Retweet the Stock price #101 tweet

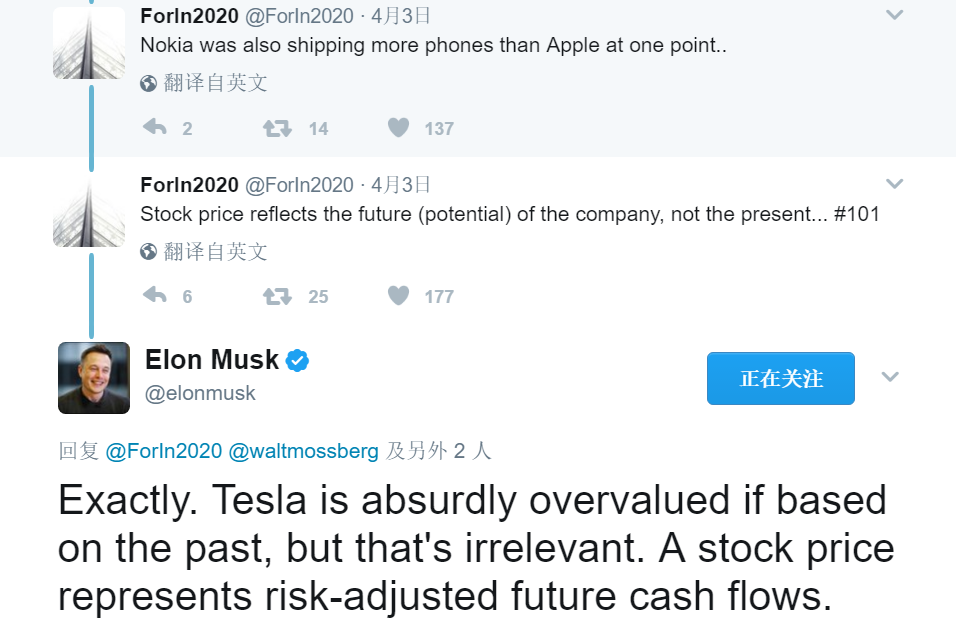(277, 296)
